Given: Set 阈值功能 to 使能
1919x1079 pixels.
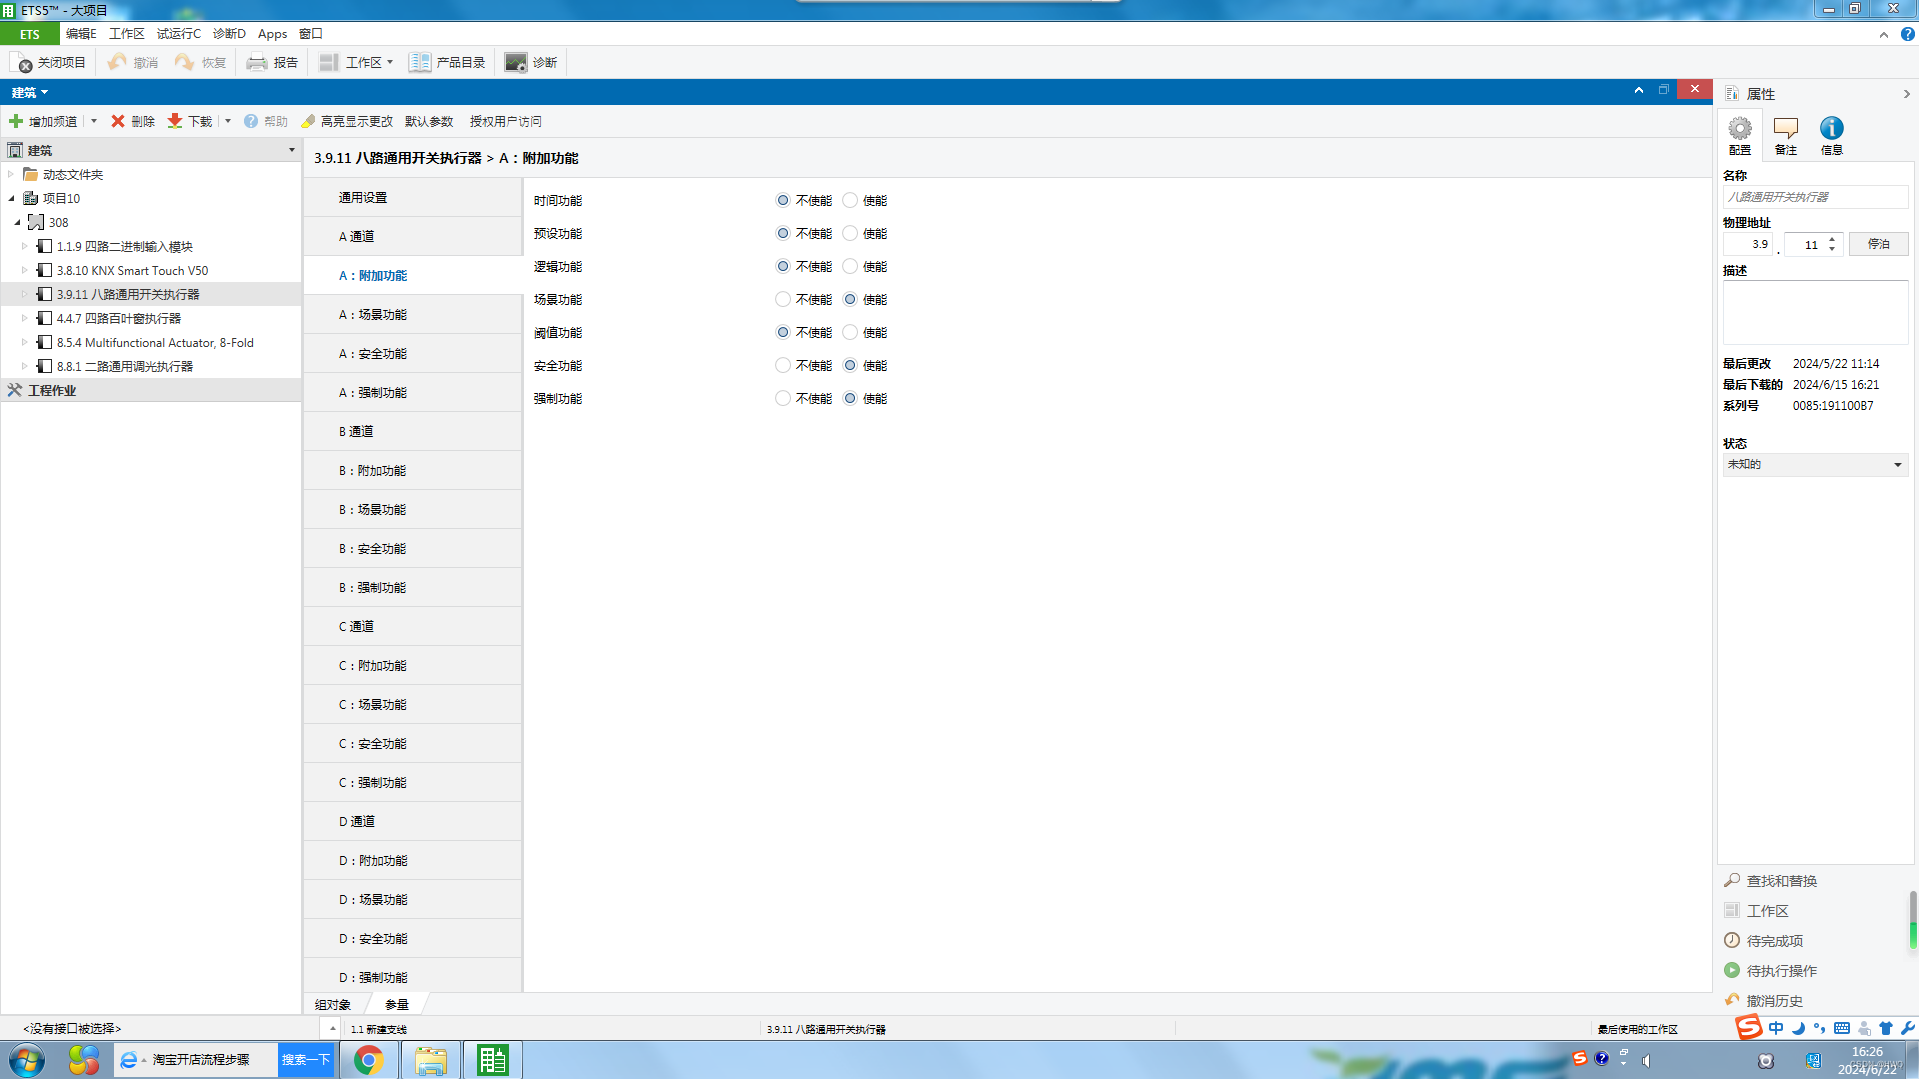Looking at the screenshot, I should [850, 333].
